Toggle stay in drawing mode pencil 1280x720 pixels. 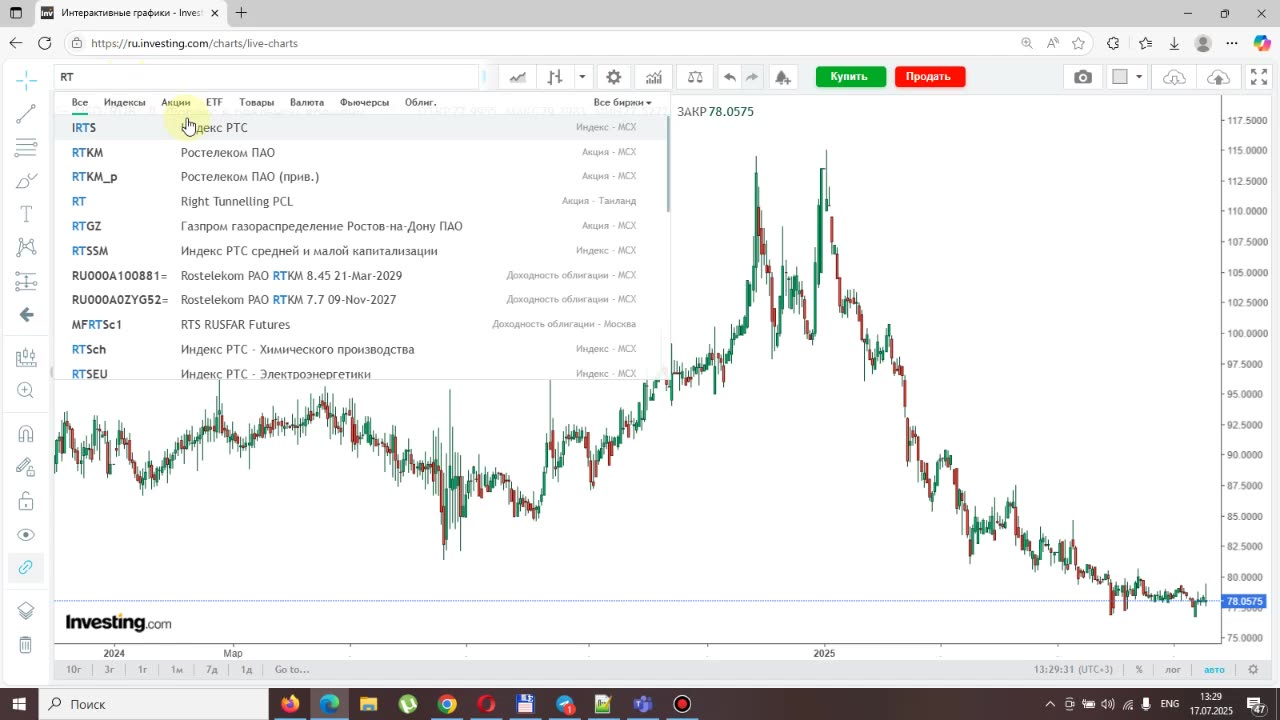click(26, 467)
